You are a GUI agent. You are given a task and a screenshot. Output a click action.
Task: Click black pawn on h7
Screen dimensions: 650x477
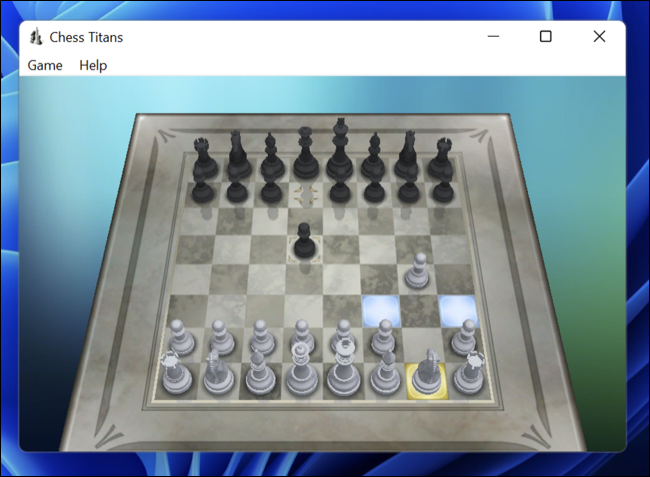coord(443,189)
